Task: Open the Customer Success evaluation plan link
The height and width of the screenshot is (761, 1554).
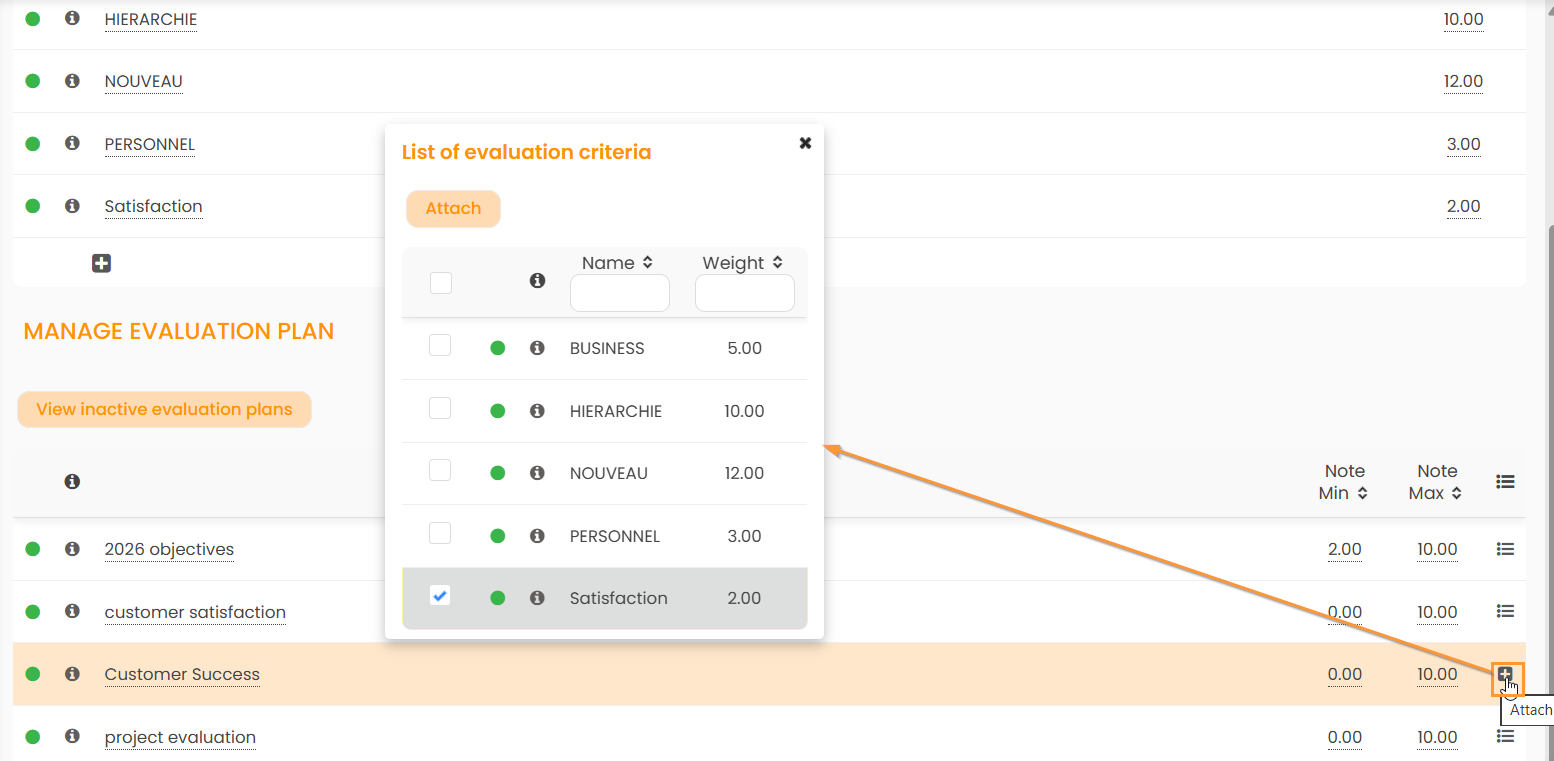Action: [x=182, y=674]
